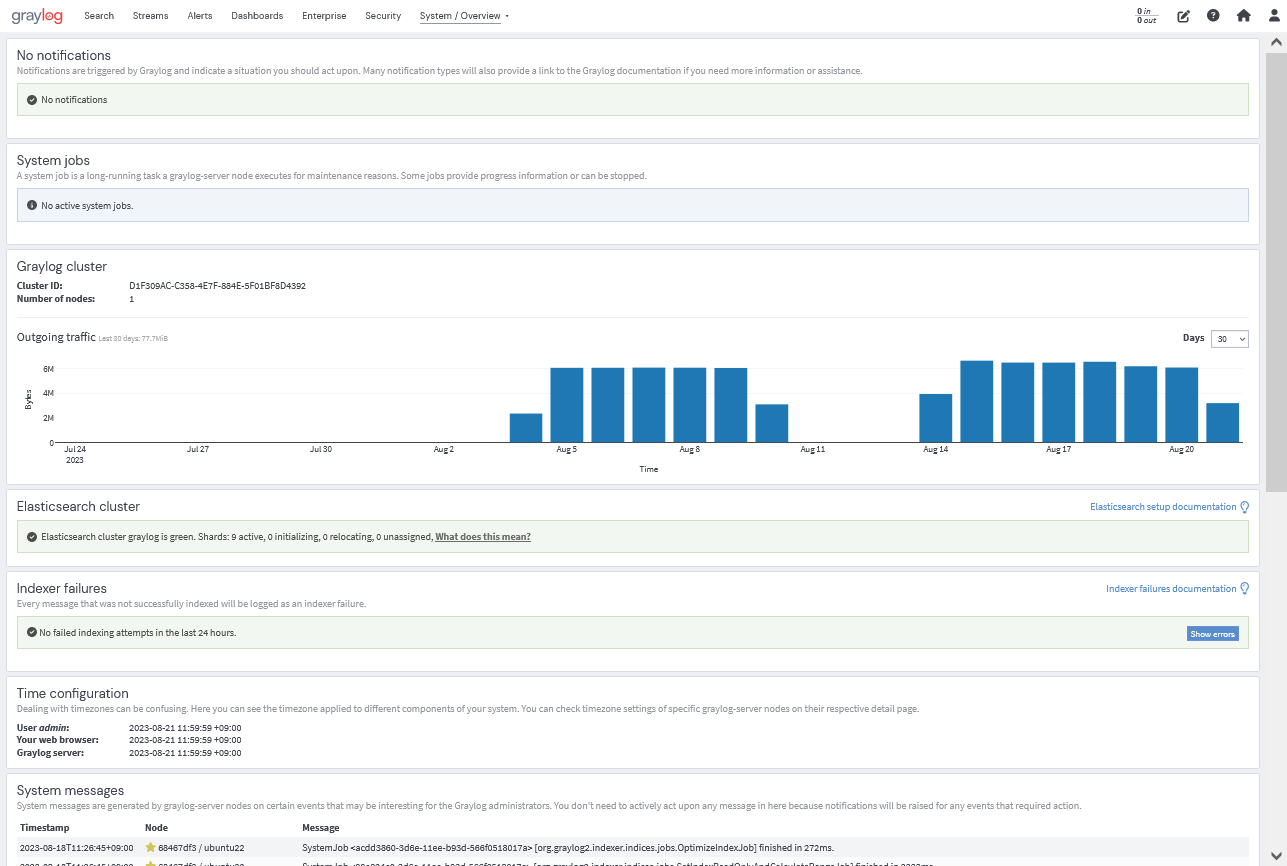The height and width of the screenshot is (866, 1287).
Task: Click the Timestamp column header
Action: click(x=44, y=828)
